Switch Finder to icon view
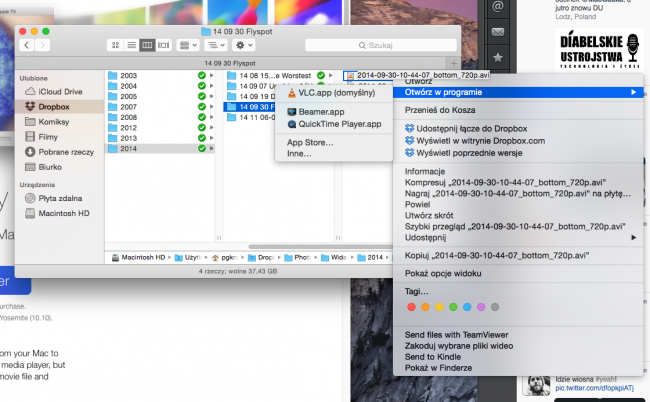 point(115,45)
